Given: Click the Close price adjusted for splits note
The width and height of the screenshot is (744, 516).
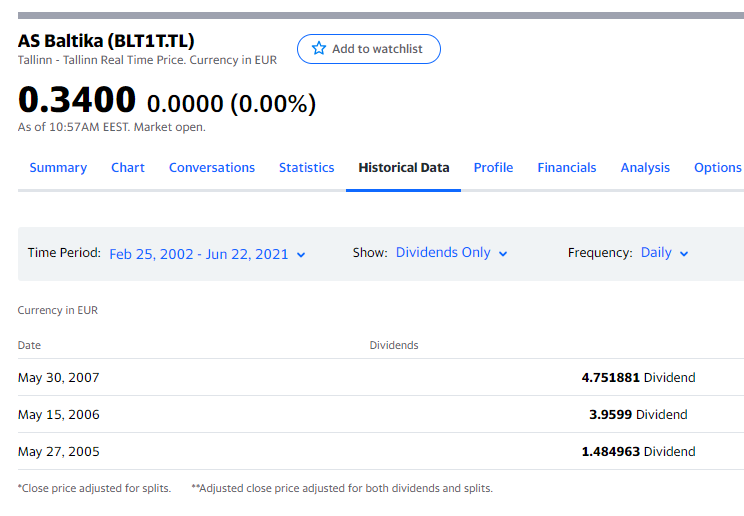Looking at the screenshot, I should click(x=94, y=488).
